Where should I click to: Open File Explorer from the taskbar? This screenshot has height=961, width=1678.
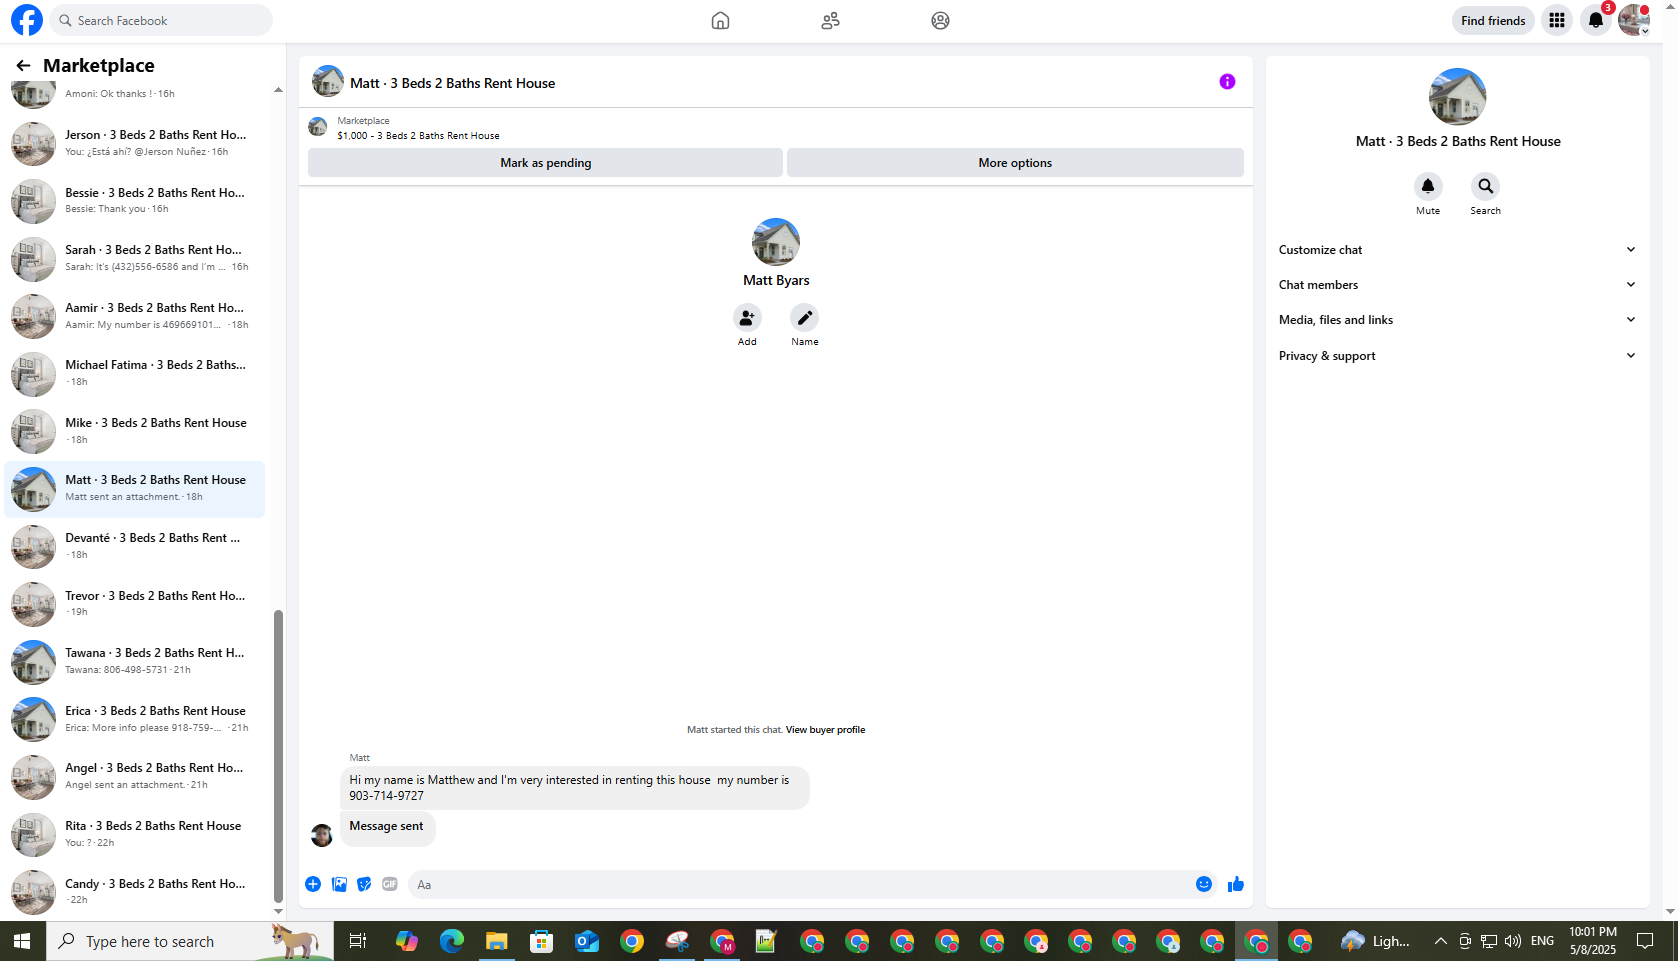pos(497,941)
